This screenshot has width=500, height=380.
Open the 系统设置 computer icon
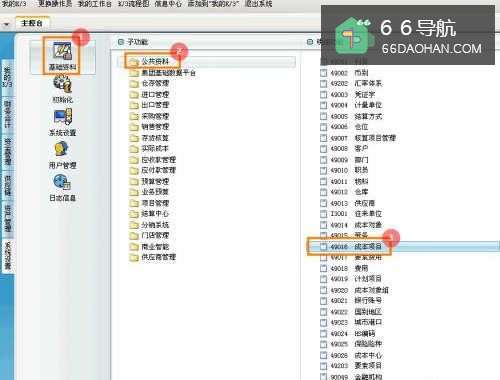(62, 117)
